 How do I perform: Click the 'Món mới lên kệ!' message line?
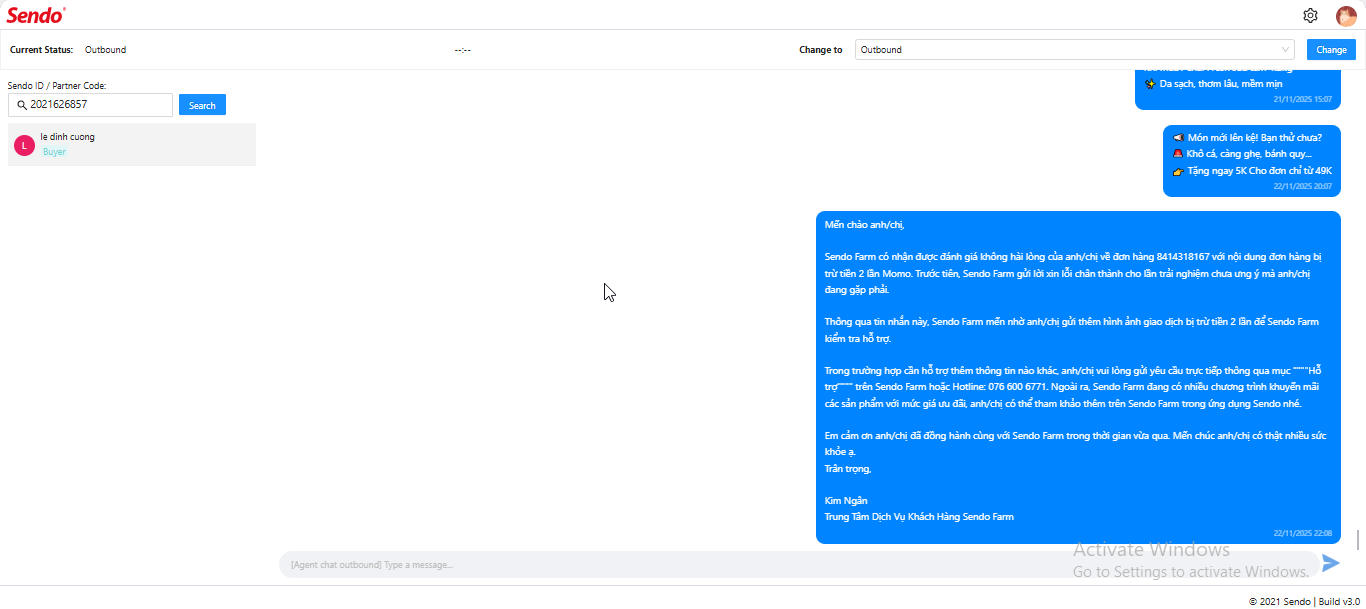[1247, 137]
